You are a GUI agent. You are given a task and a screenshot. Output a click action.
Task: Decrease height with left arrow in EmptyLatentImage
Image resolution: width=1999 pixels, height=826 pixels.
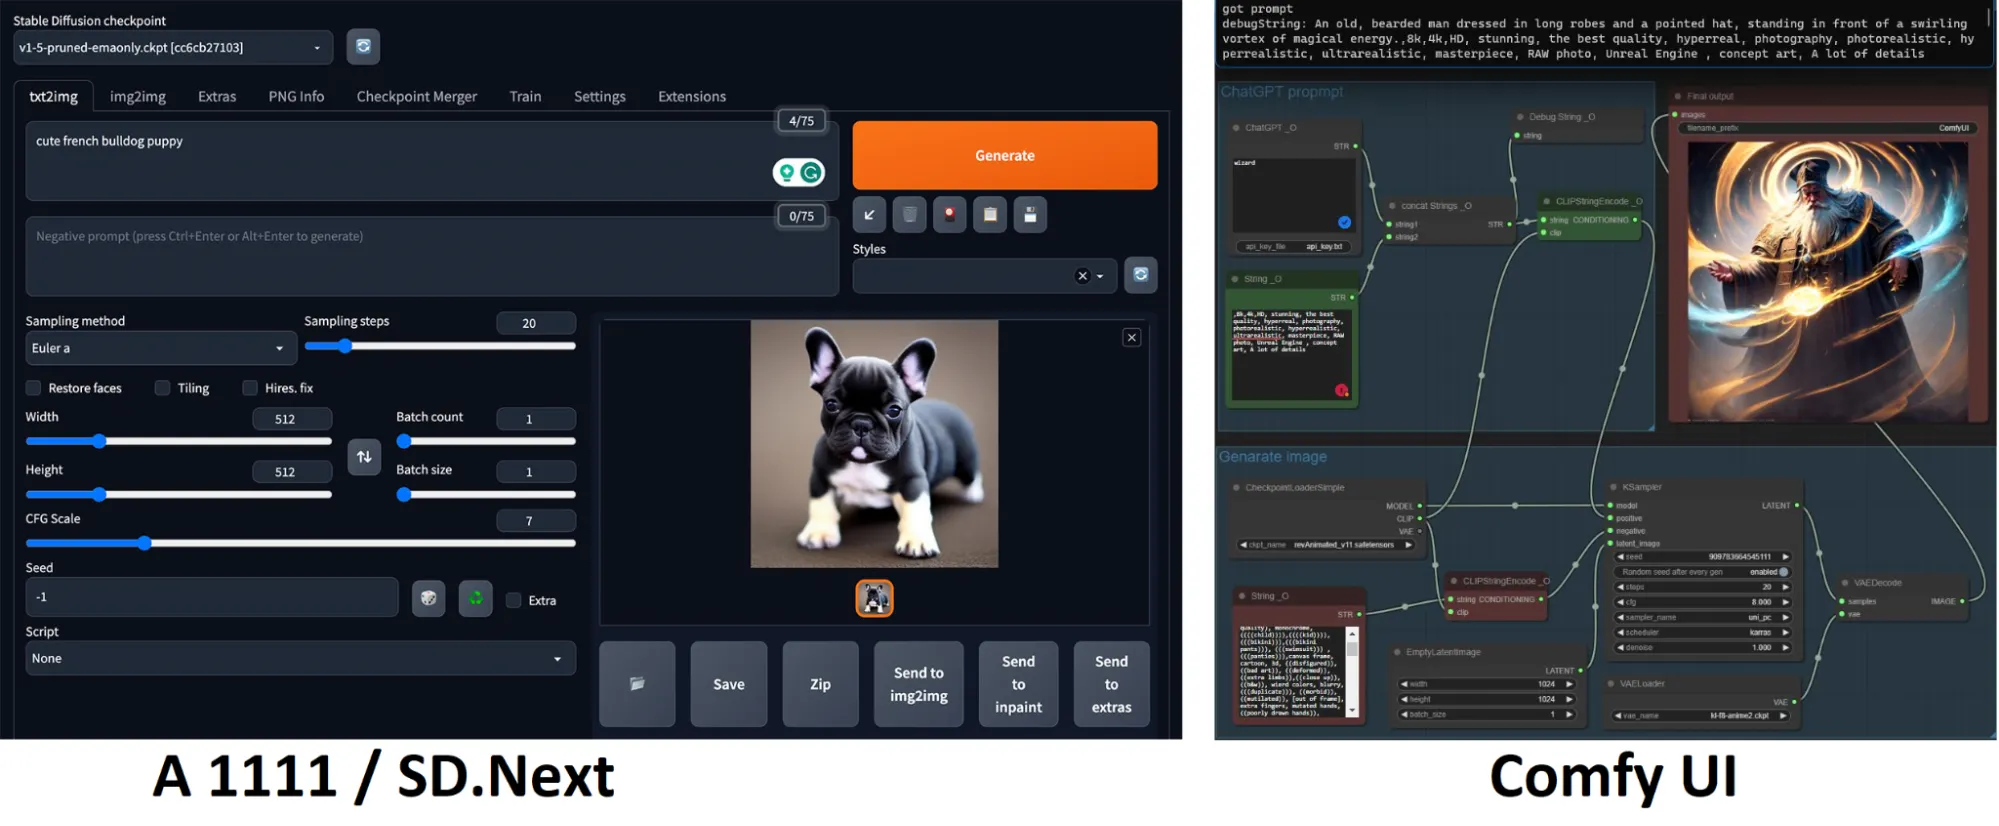click(x=1404, y=699)
